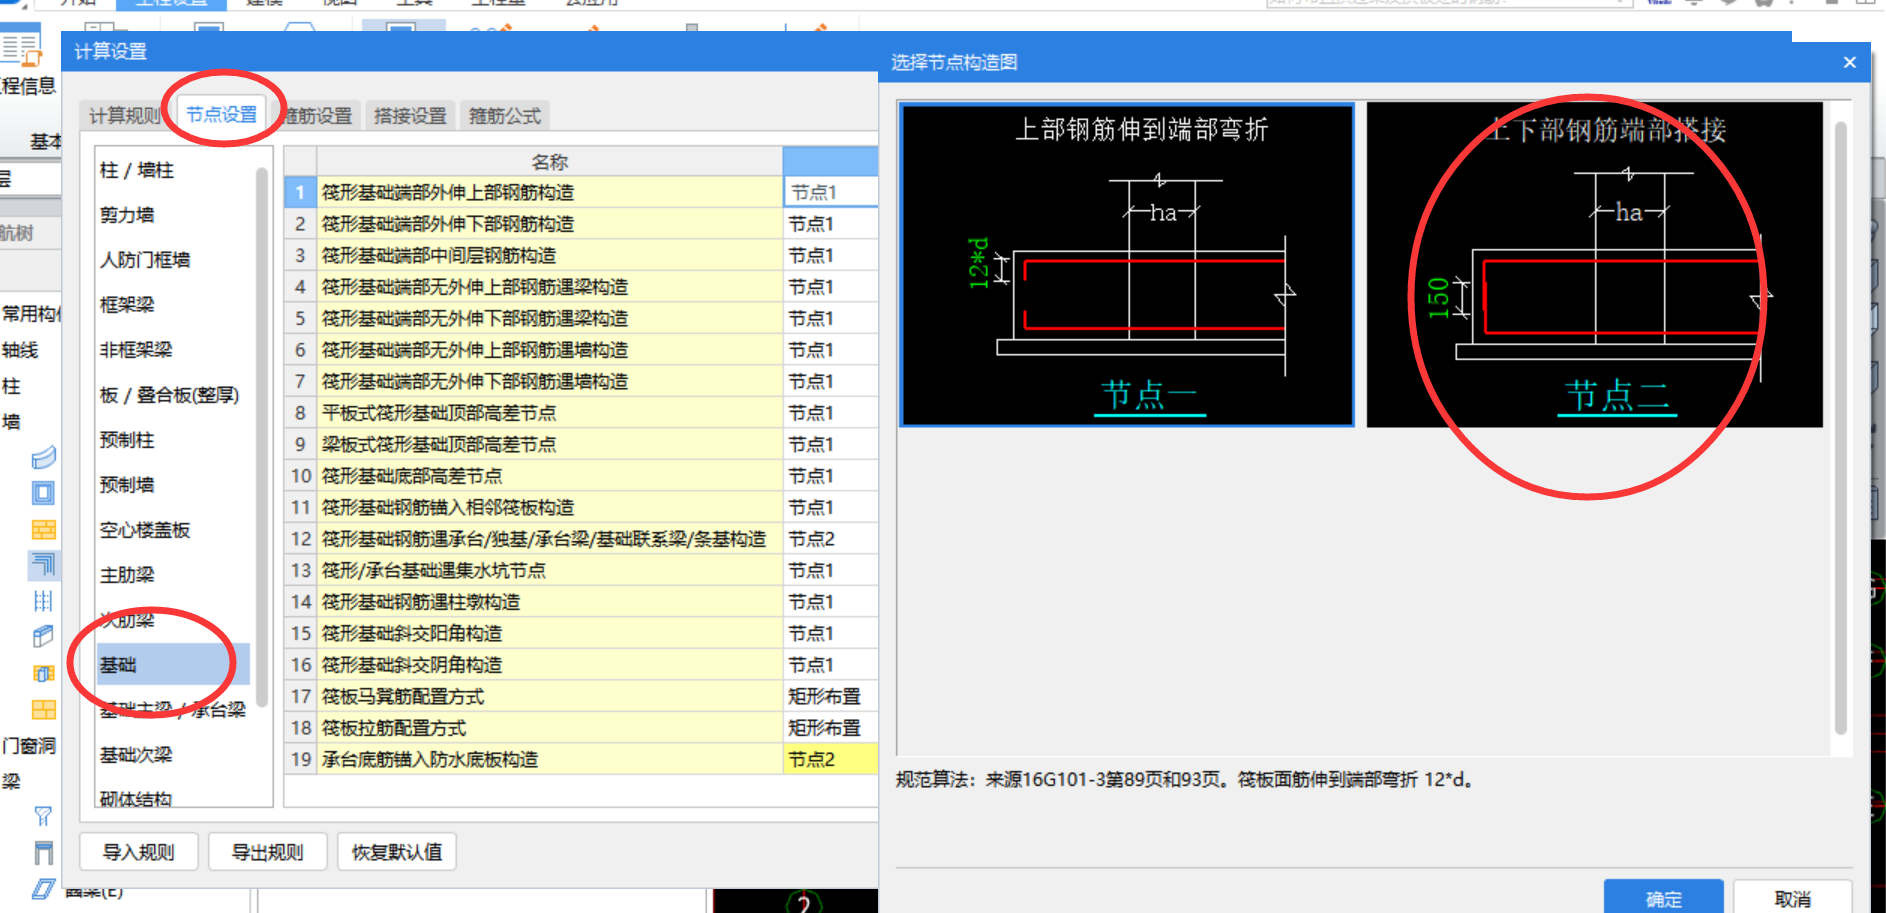
Task: Click the highlighted corner-lines icon in sidebar
Action: pos(43,565)
